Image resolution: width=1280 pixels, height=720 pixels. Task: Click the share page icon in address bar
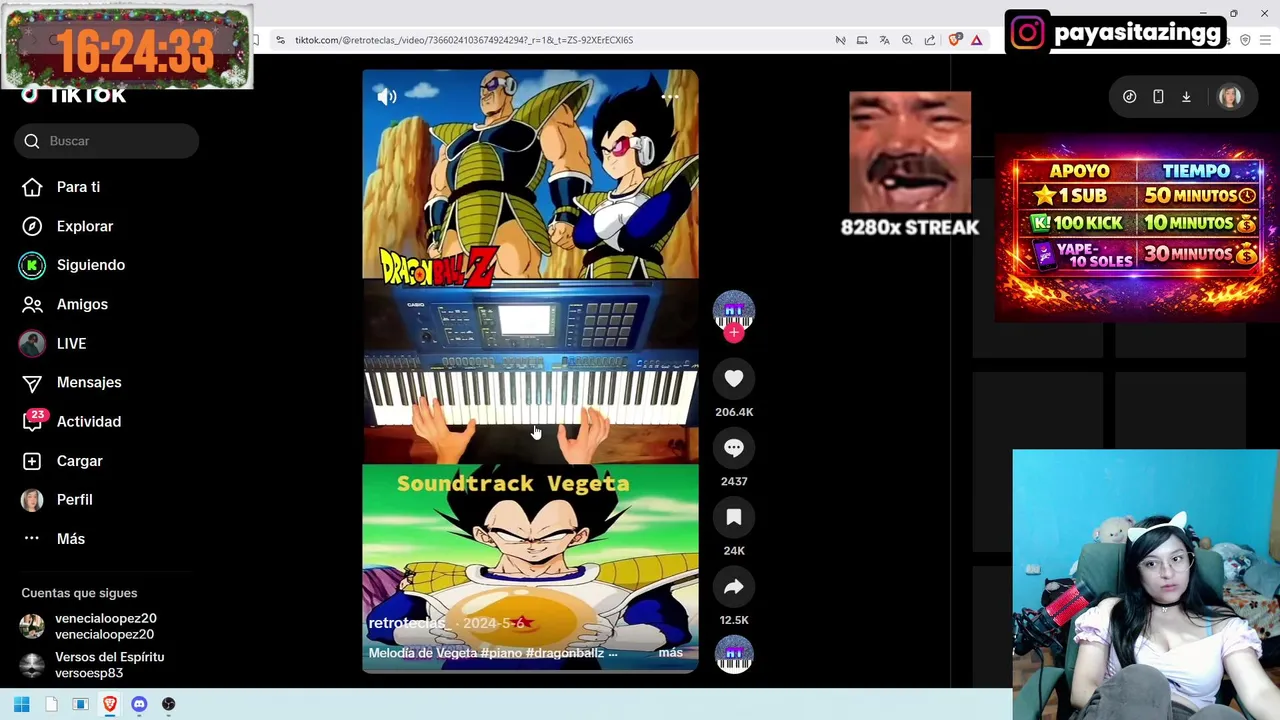click(930, 40)
